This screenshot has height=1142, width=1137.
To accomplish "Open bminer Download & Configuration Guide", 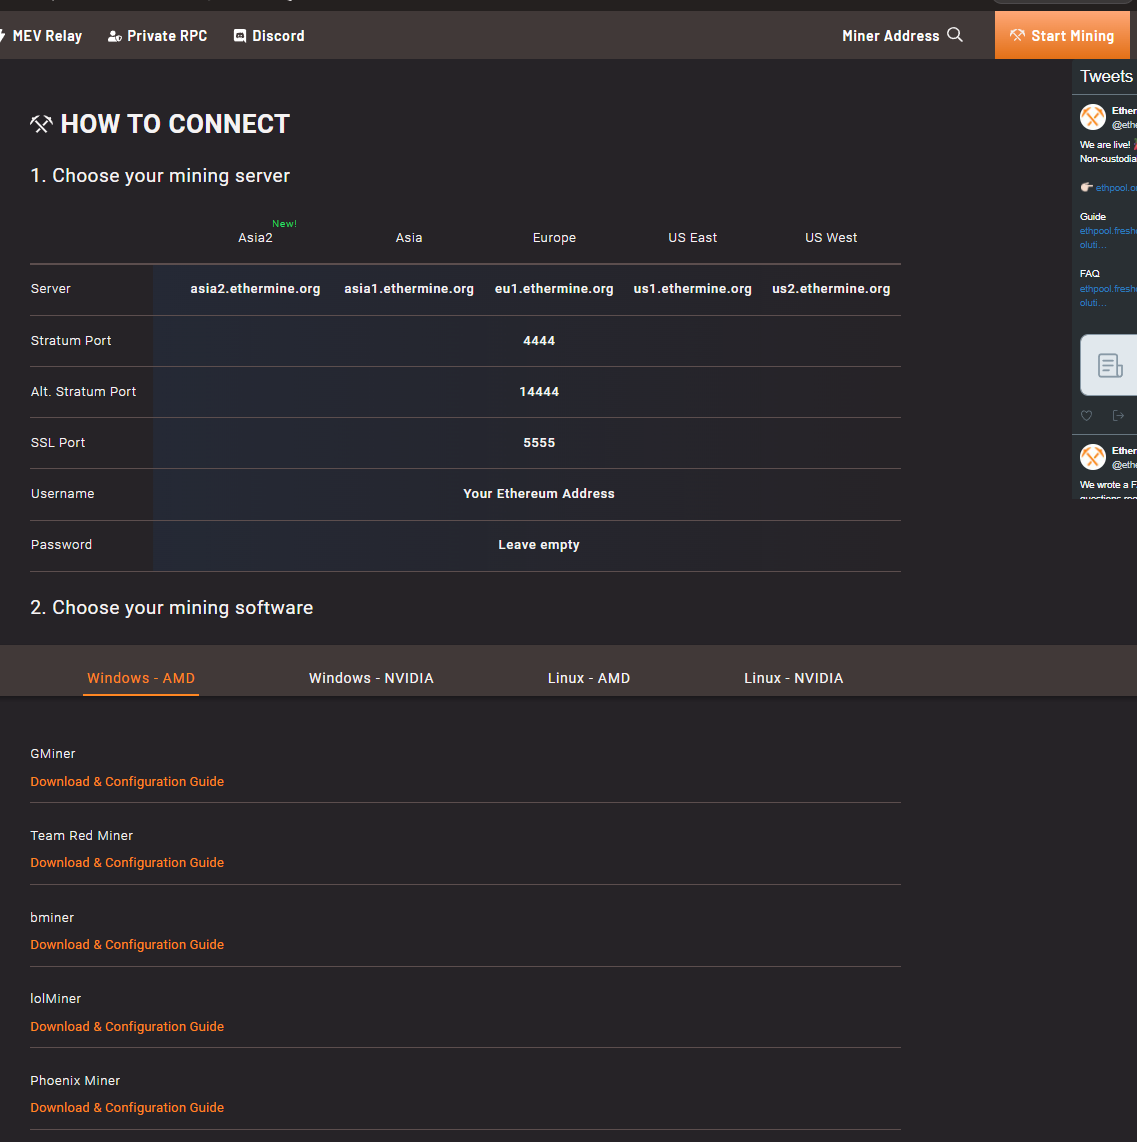I will pyautogui.click(x=127, y=945).
